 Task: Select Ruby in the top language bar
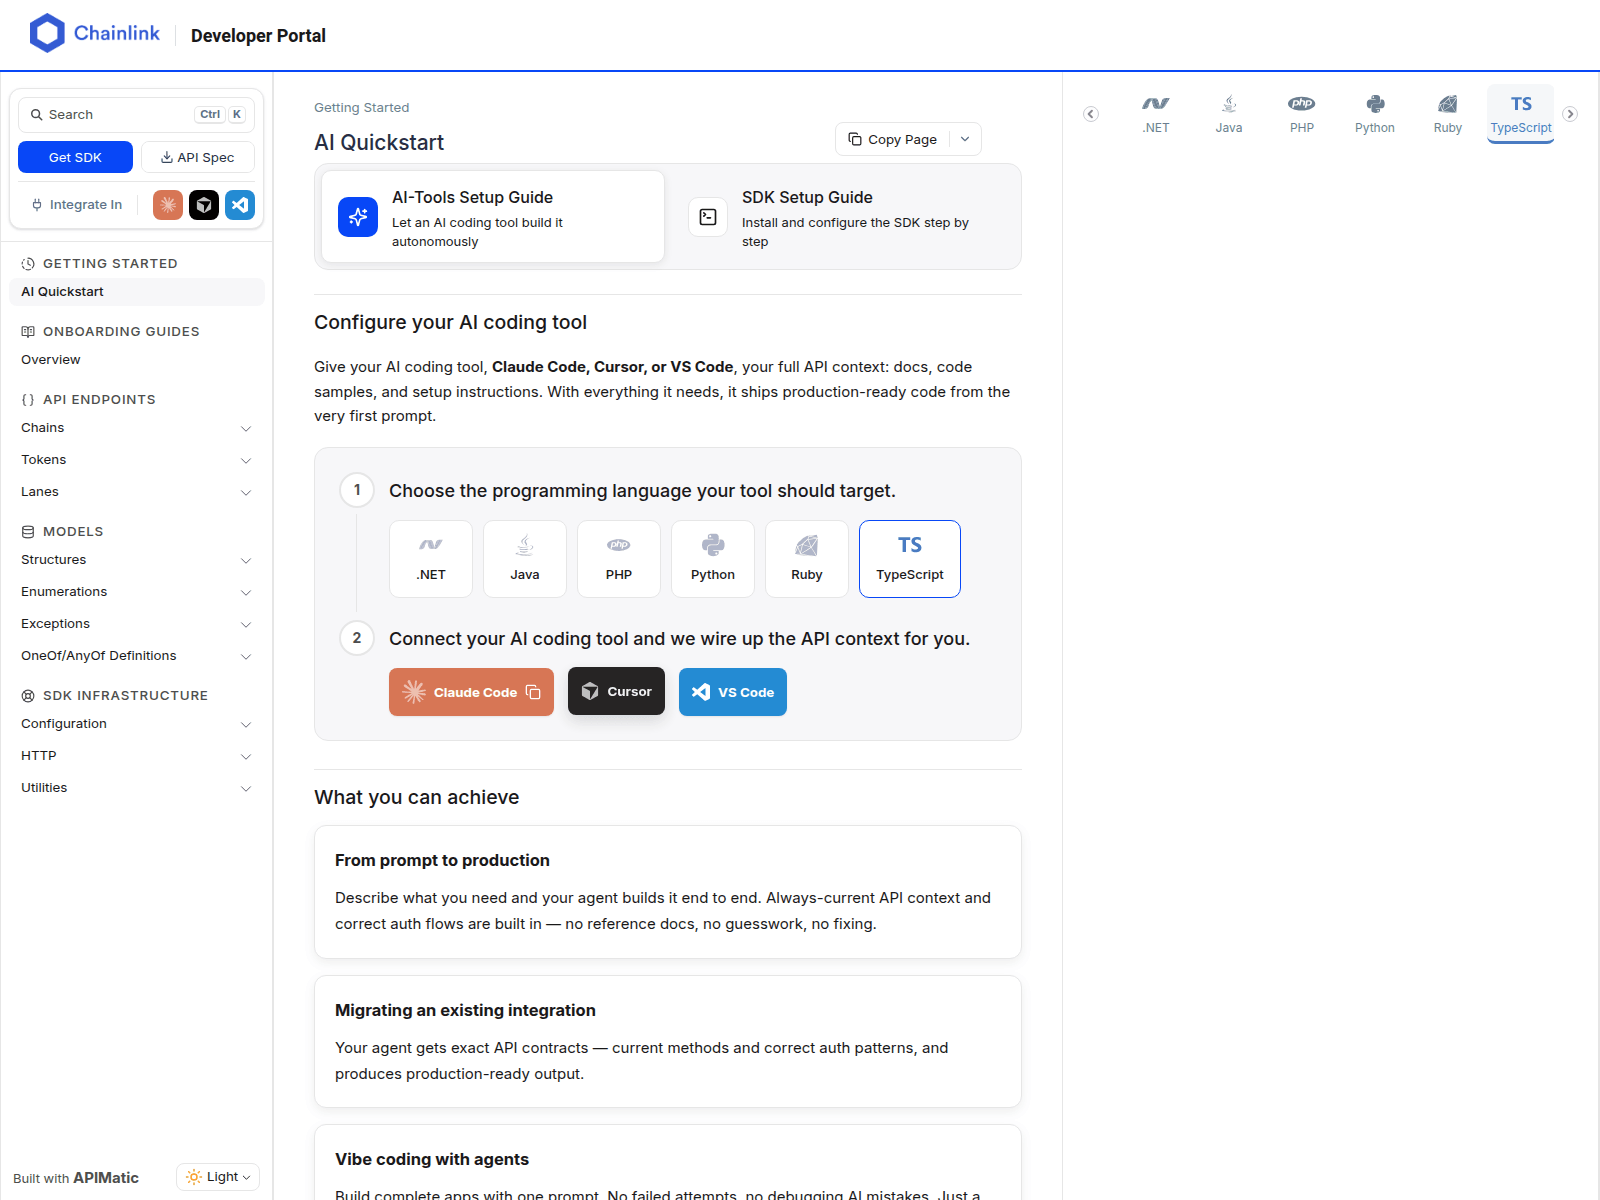(1448, 114)
